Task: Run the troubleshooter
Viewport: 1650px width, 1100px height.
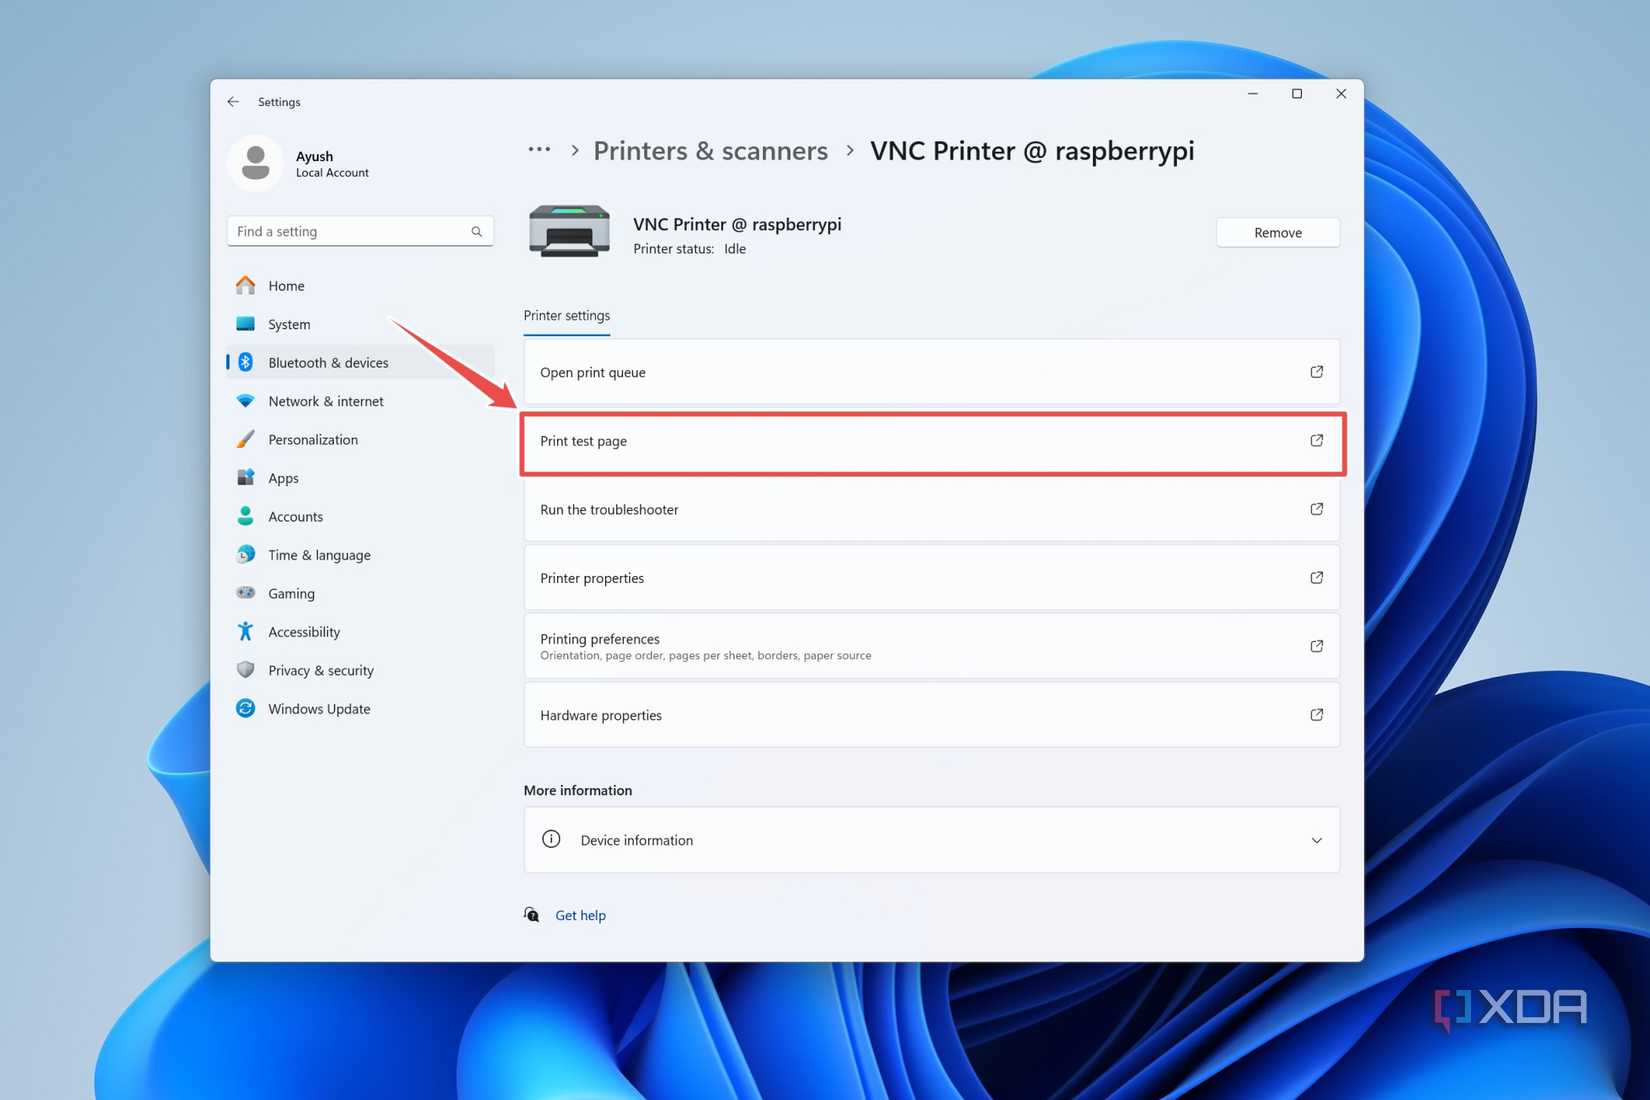Action: pos(932,509)
